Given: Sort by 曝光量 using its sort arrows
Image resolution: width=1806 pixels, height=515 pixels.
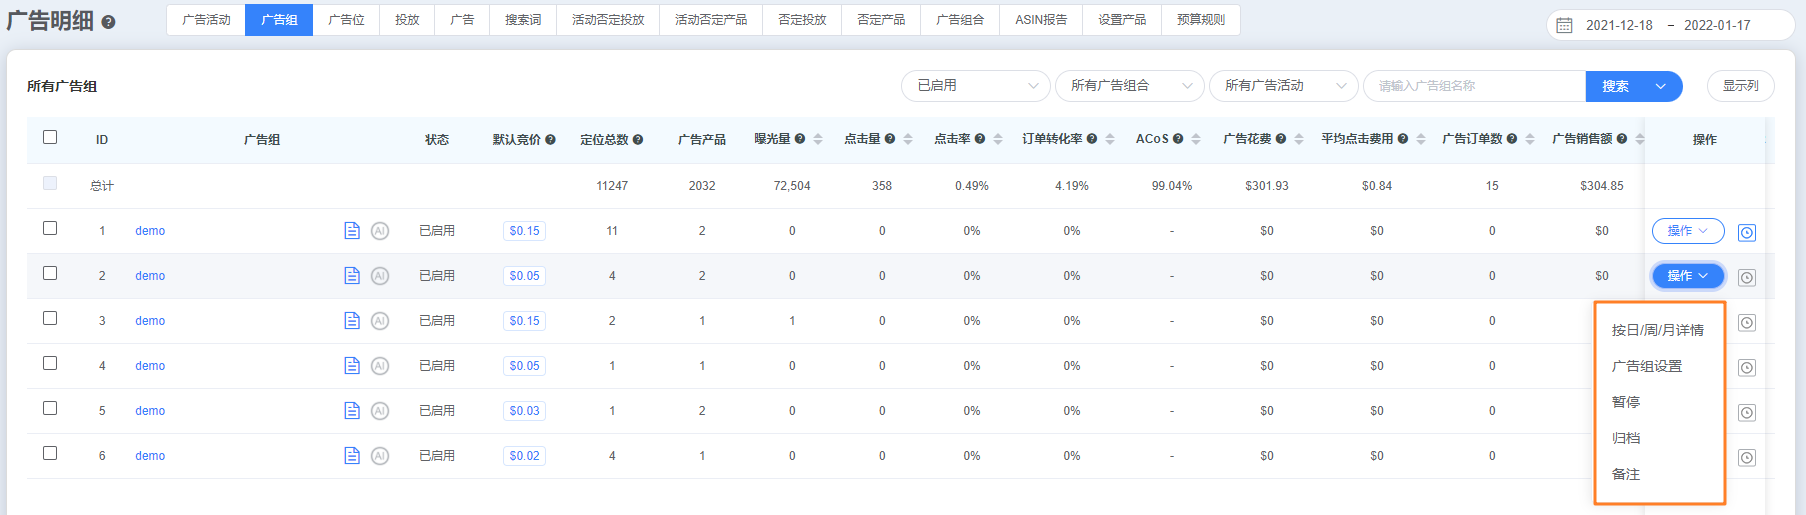Looking at the screenshot, I should pyautogui.click(x=818, y=139).
